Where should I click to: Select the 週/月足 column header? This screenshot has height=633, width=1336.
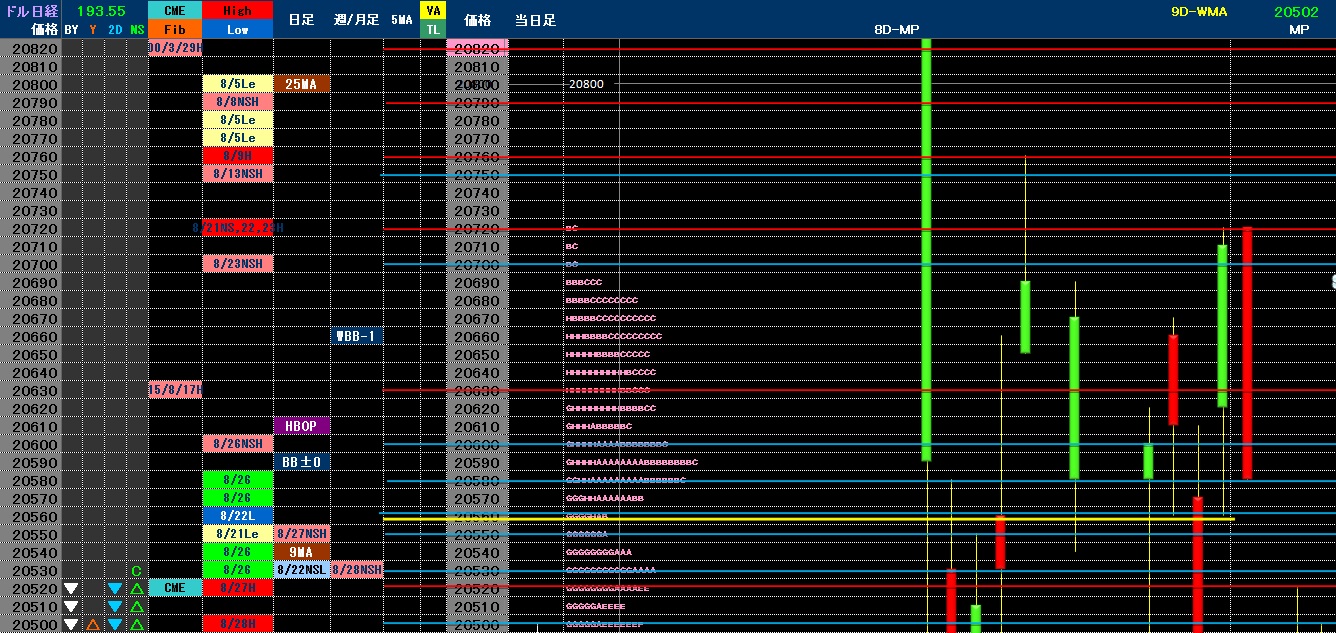click(356, 20)
